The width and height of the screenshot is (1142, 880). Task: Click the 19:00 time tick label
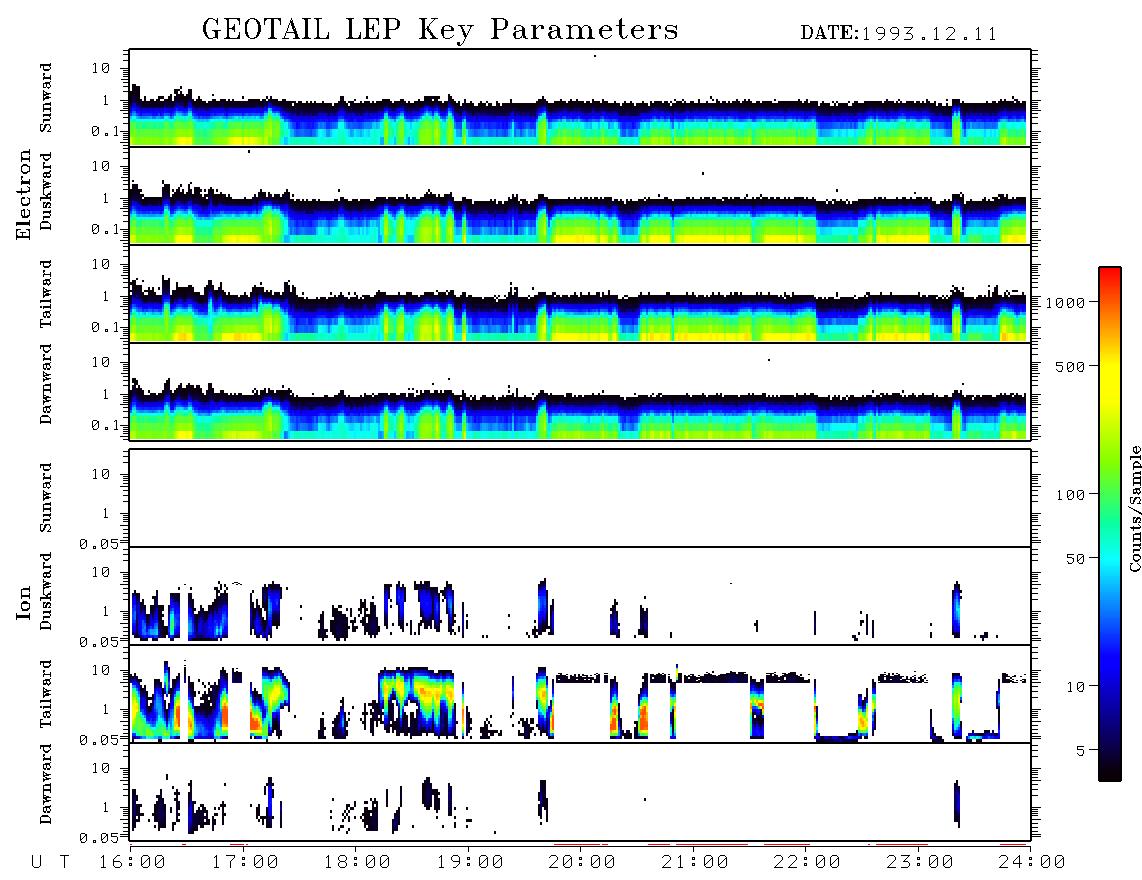(x=470, y=862)
